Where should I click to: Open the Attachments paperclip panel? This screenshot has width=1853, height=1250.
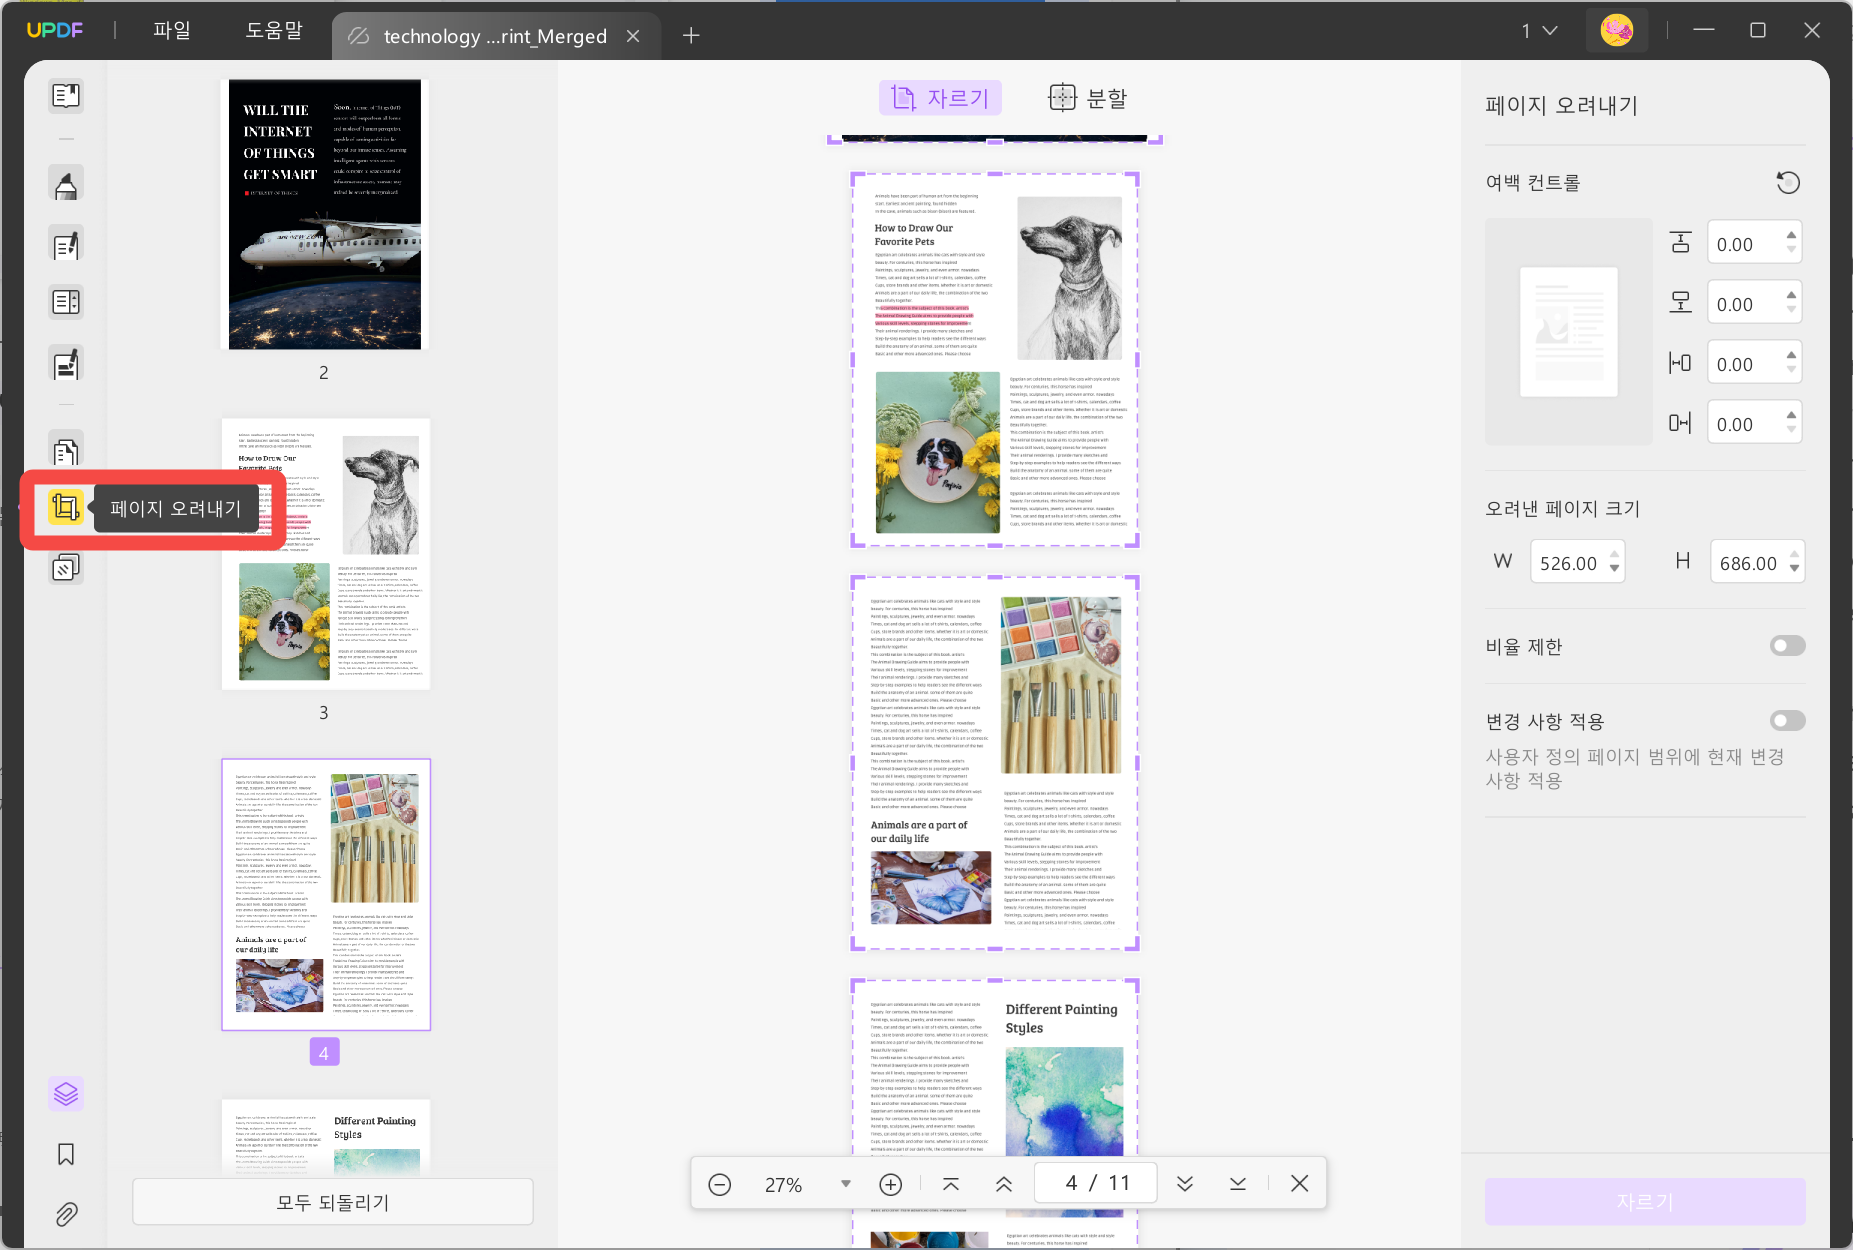[x=66, y=1214]
